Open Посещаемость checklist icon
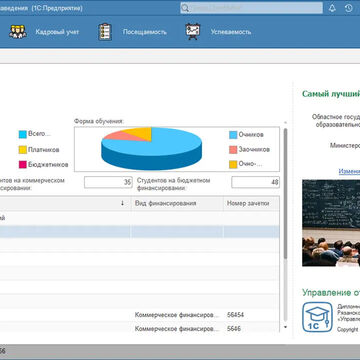Screen dimensions: 360x360 105,32
